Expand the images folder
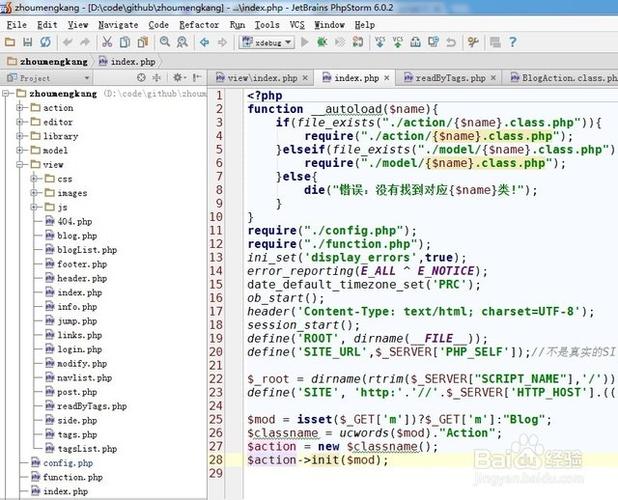This screenshot has width=618, height=500. click(34, 193)
